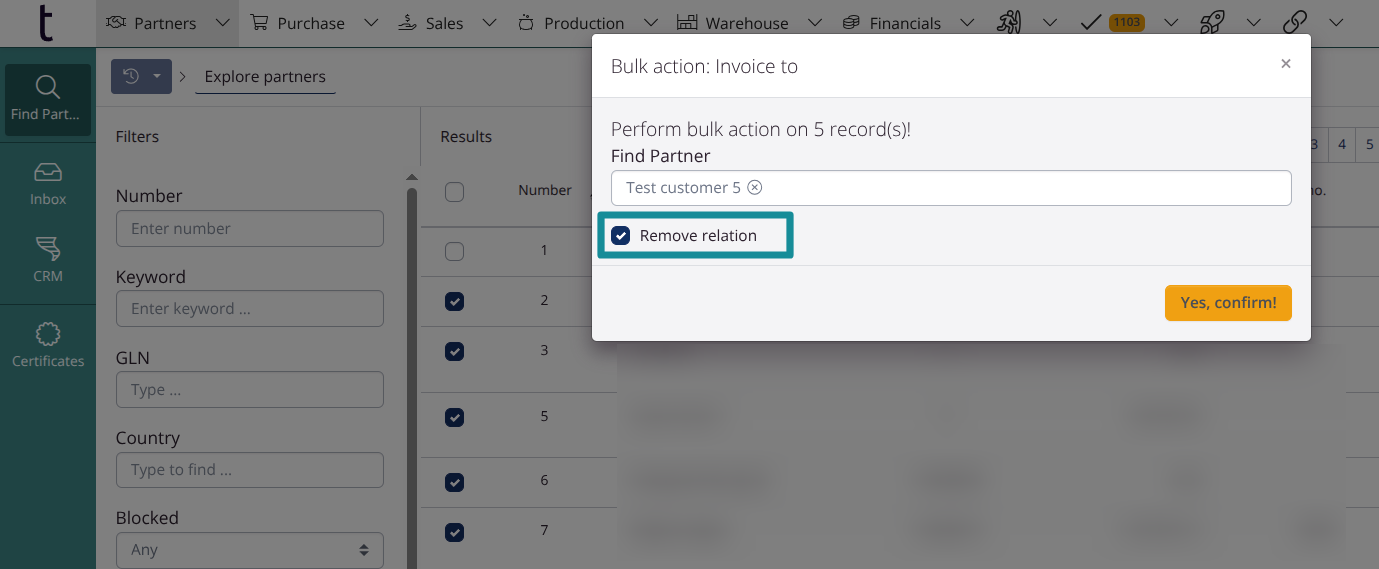Screen dimensions: 1379x569
Task: Open the Purchase menu
Action: click(297, 23)
